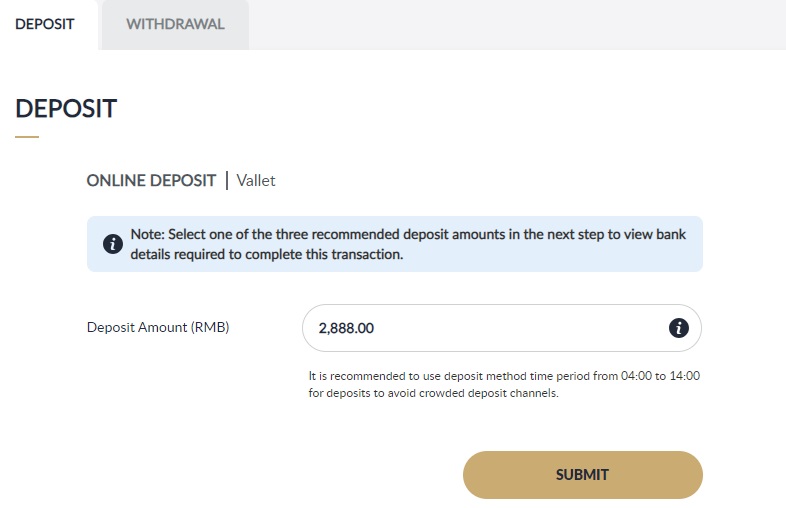This screenshot has height=508, width=786.
Task: Click the gold underline below DEPOSIT heading
Action: point(27,136)
